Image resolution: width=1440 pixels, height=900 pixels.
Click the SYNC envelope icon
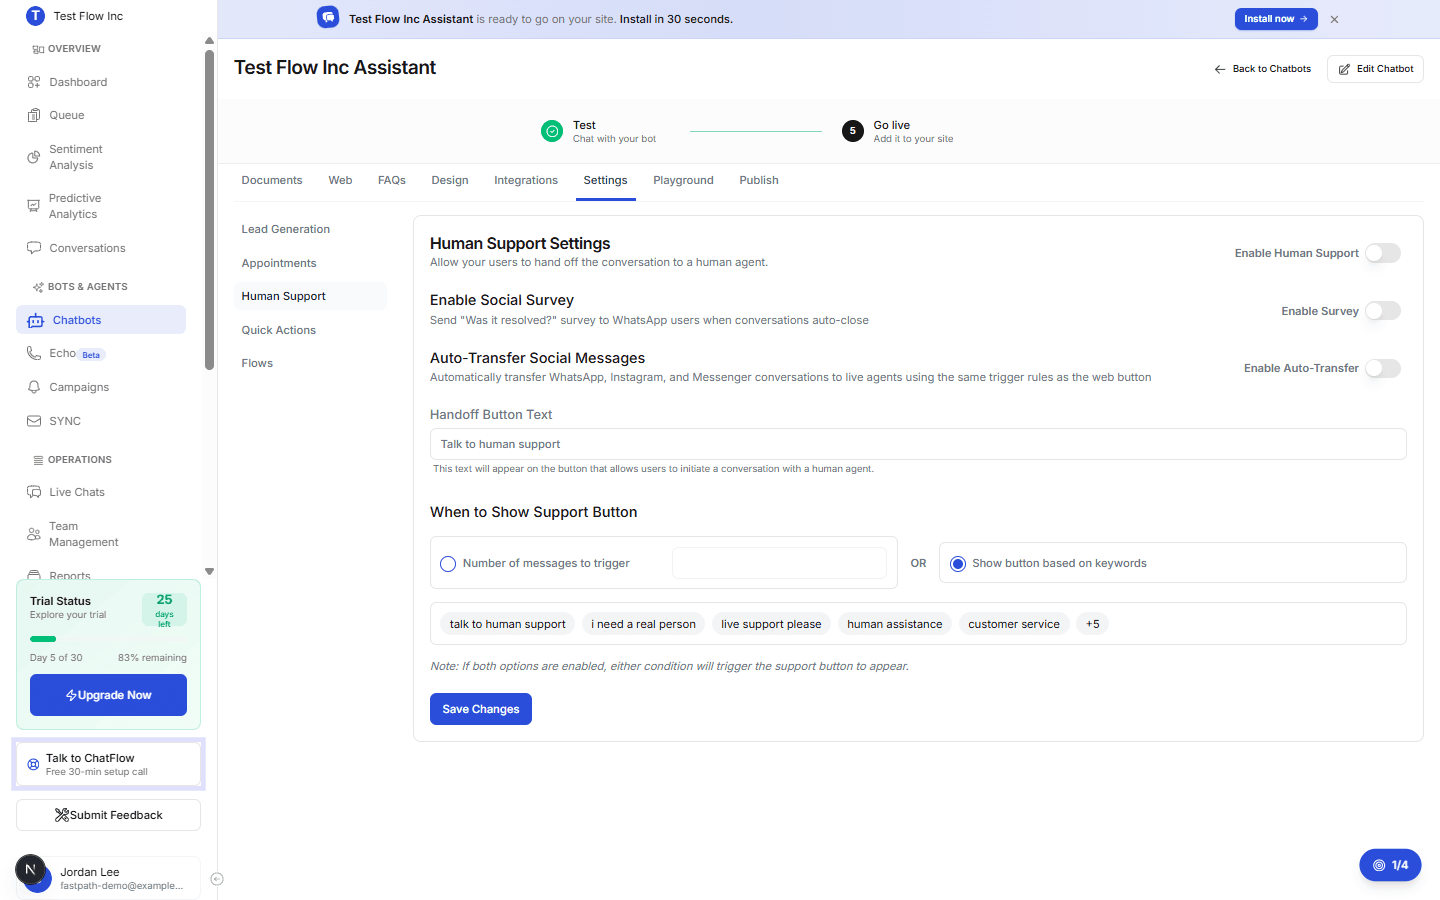pos(34,421)
